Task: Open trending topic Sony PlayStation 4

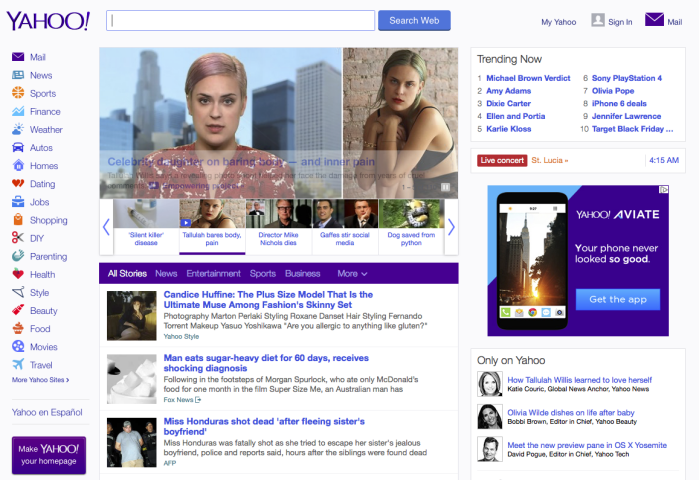Action: [x=627, y=78]
